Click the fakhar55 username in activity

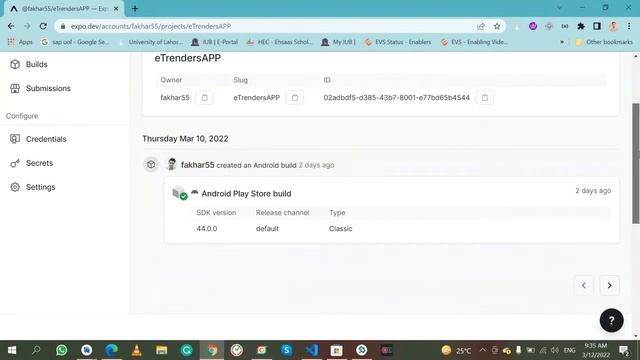(x=198, y=165)
